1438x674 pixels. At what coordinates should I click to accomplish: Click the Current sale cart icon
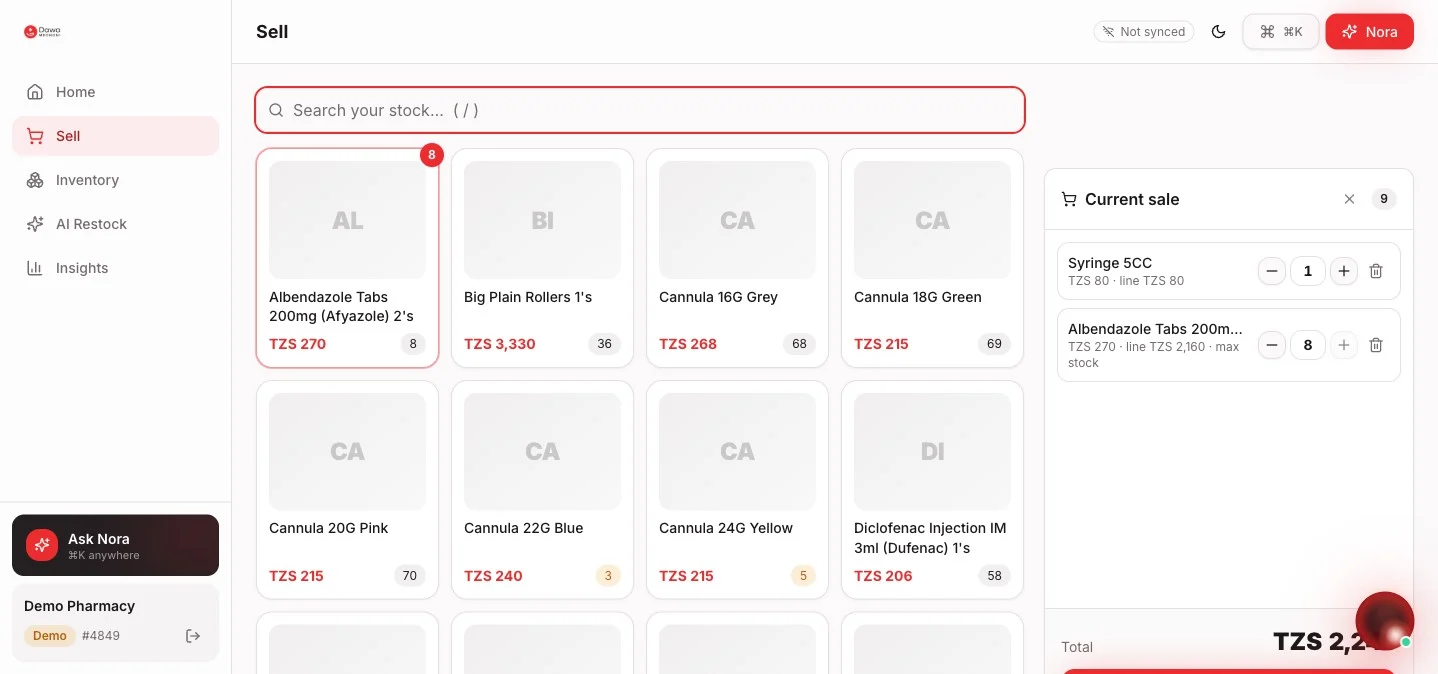[1069, 199]
